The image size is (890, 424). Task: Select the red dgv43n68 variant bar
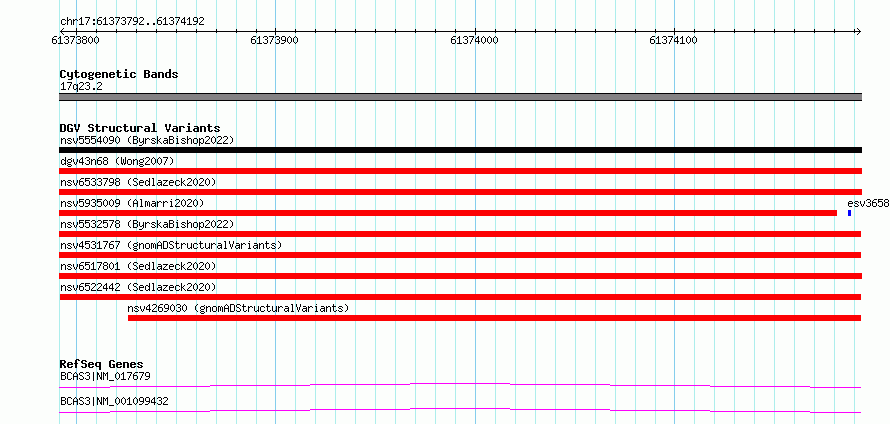point(460,171)
